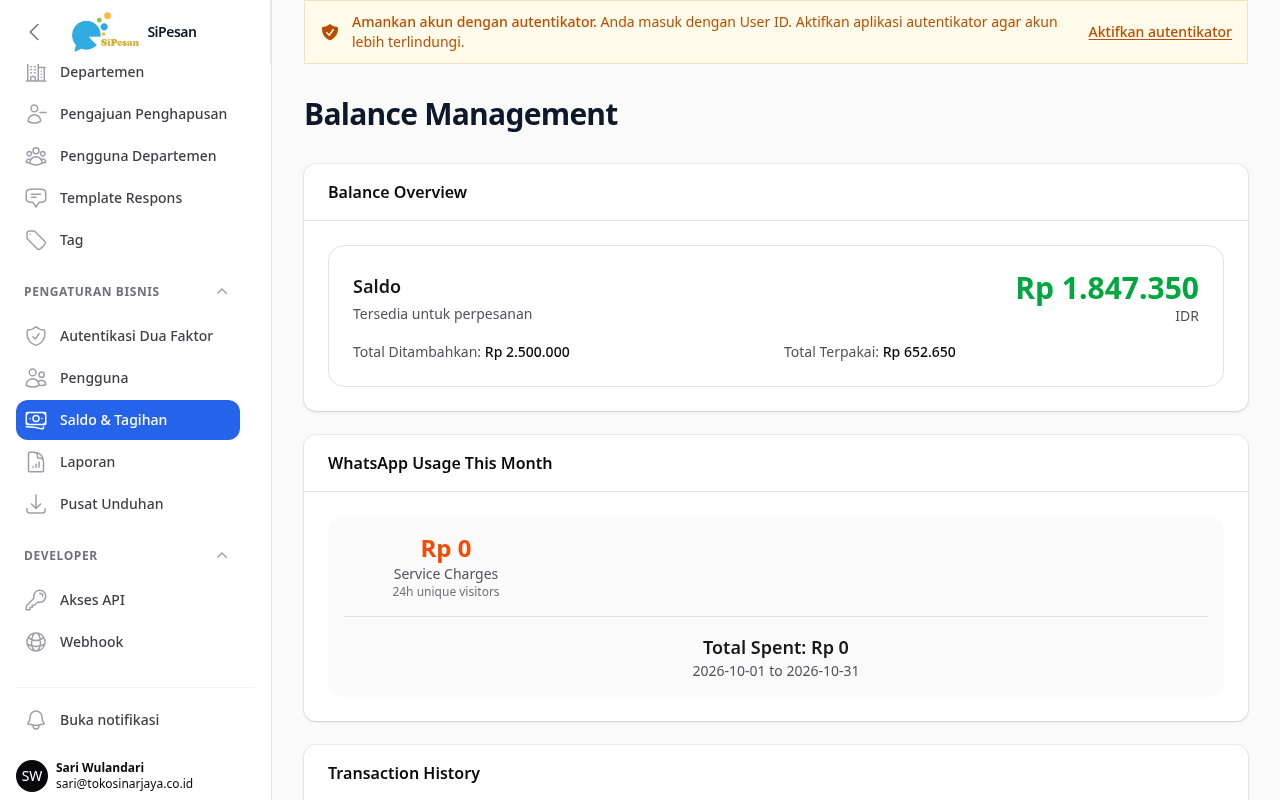Image resolution: width=1280 pixels, height=800 pixels.
Task: Click the Service Charges label
Action: coord(446,574)
